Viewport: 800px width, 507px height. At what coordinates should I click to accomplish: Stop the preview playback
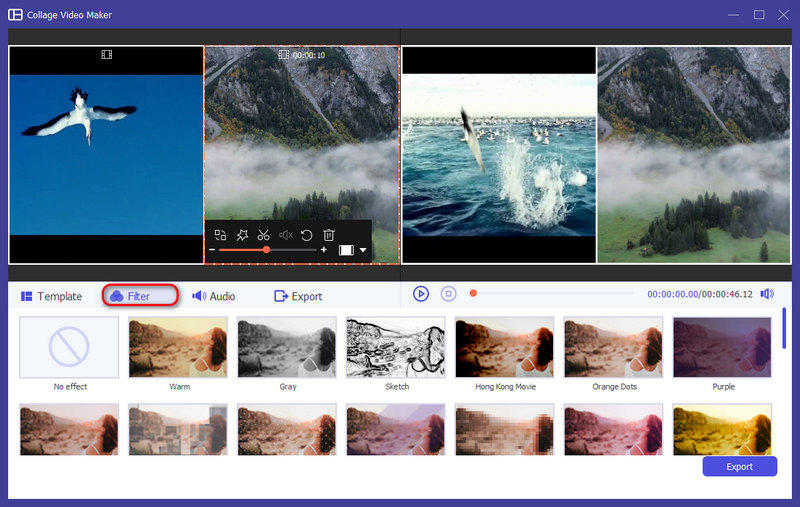click(x=449, y=294)
